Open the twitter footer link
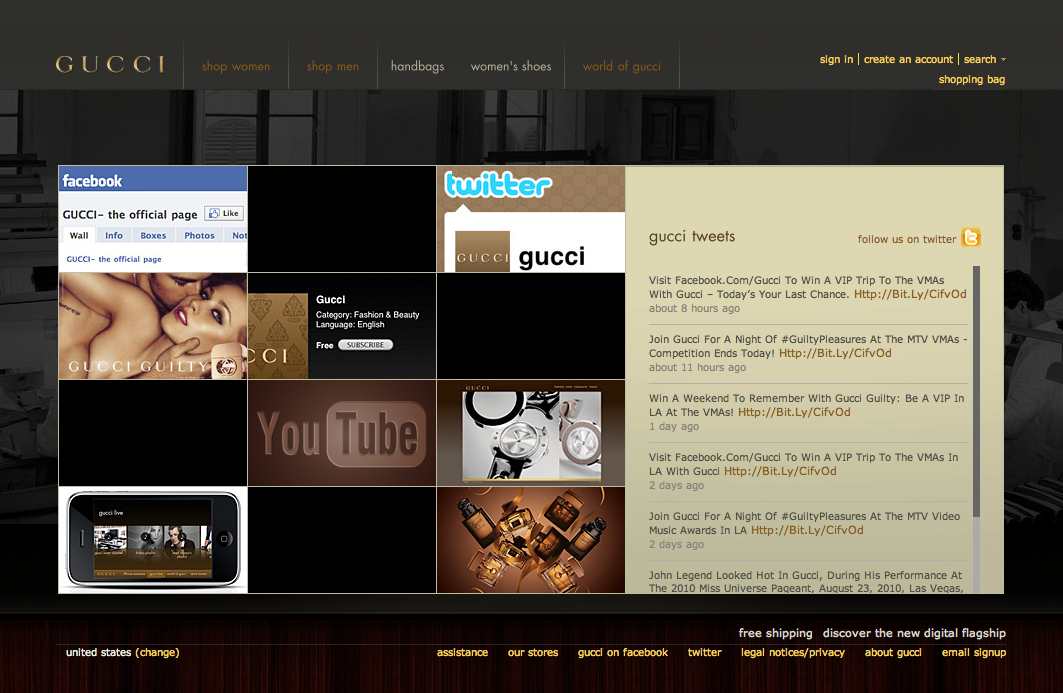Image resolution: width=1063 pixels, height=693 pixels. coord(704,652)
